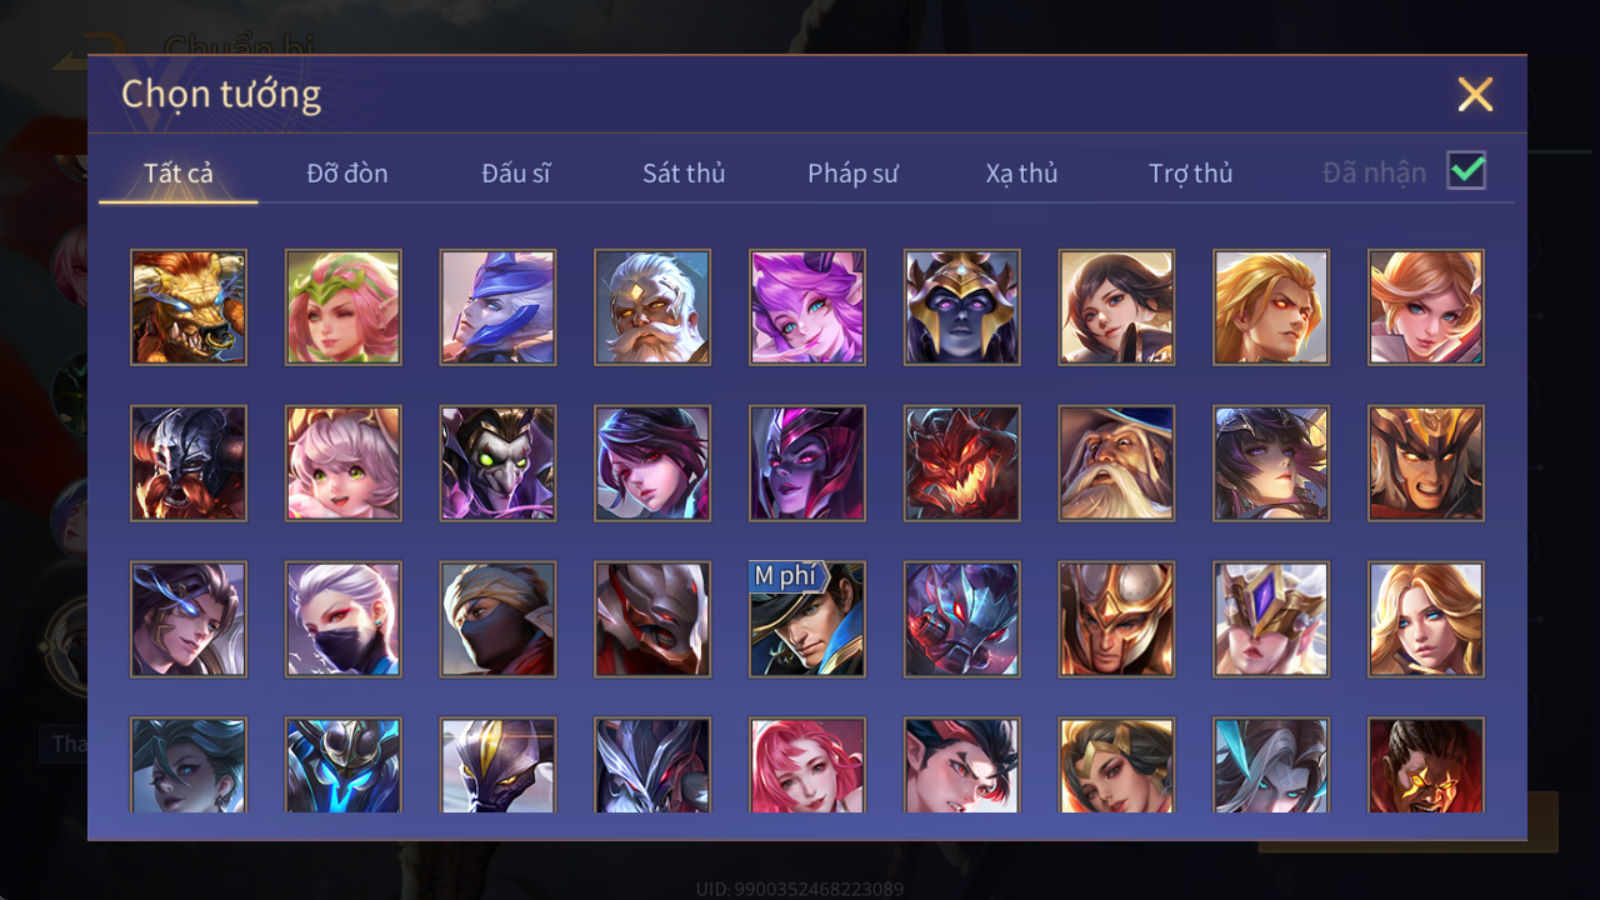
Task: Select the 'Tất cả' tab
Action: click(178, 173)
